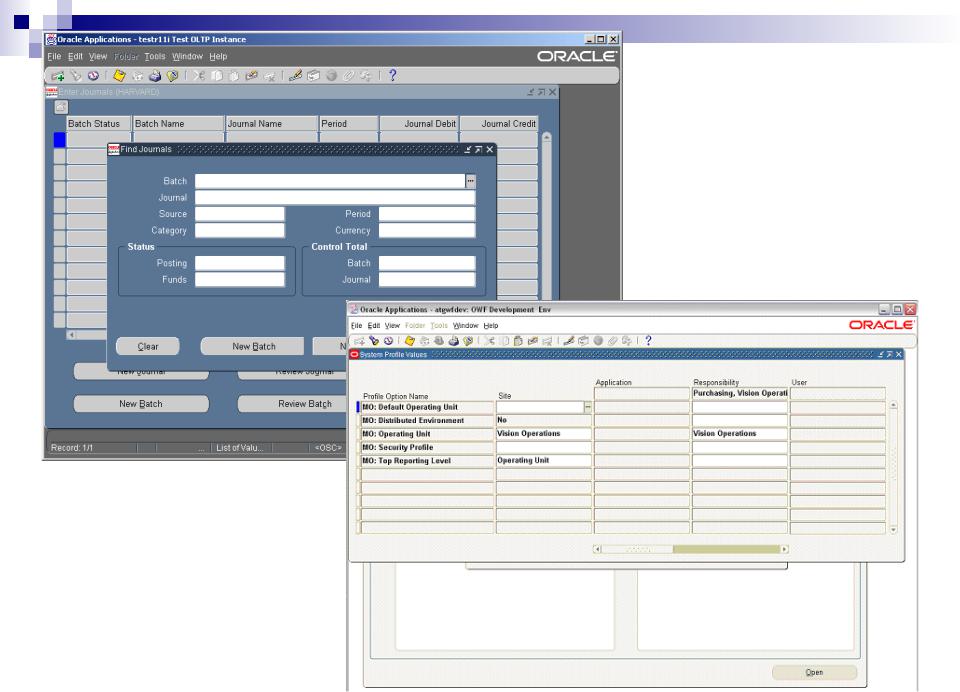This screenshot has height=692, width=960.
Task: Click Responsibility value 'Vision Operations' cell
Action: pos(740,434)
